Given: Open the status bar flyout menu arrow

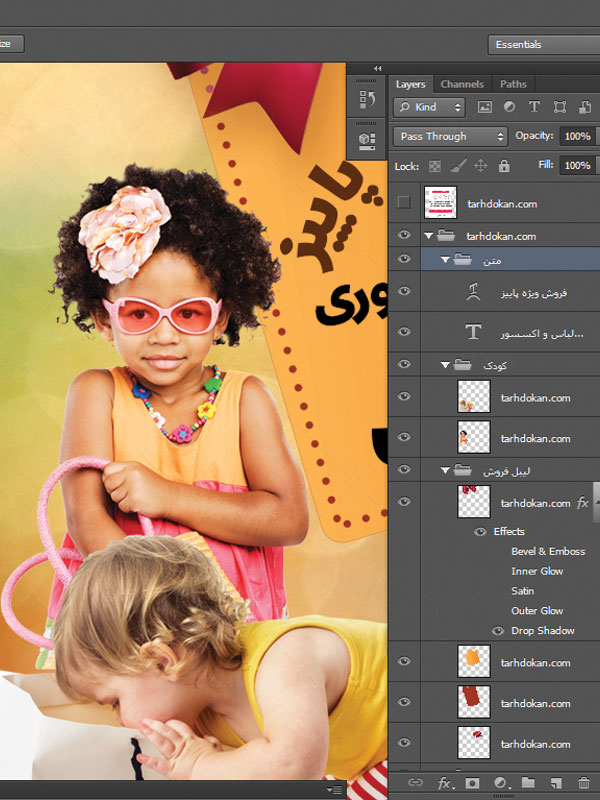Looking at the screenshot, I should [335, 790].
